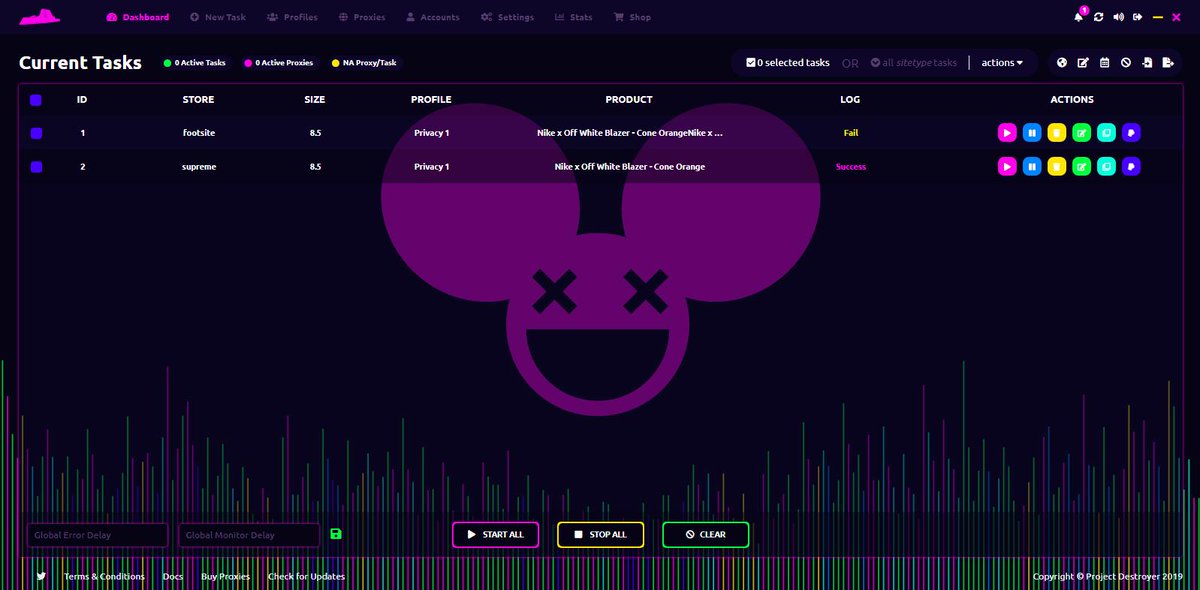Screen dimensions: 1200x590
Task: Click the sign-out arrow icon in top bar
Action: [x=1138, y=17]
